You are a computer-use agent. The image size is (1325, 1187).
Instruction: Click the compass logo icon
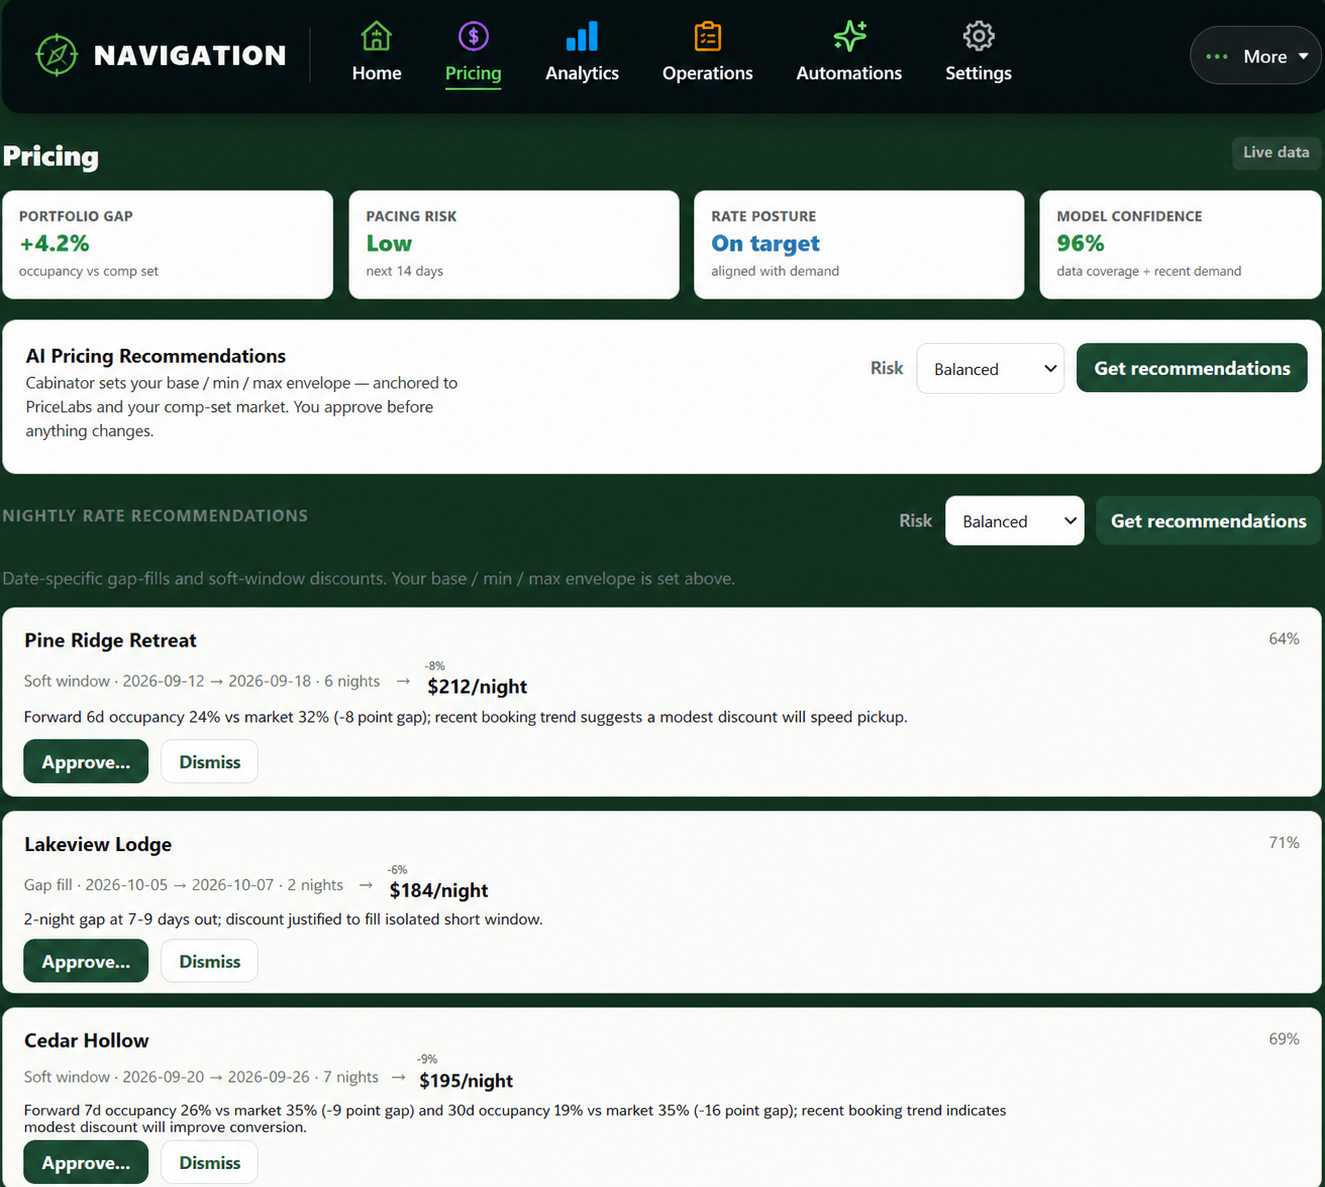pos(56,55)
